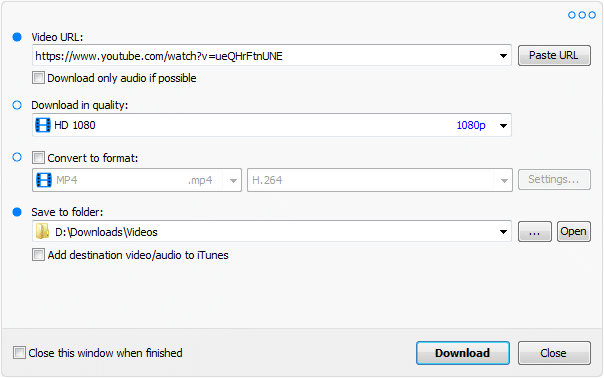Open the HD 1080 quality dropdown
Viewport: 604px width, 378px height.
tap(503, 125)
